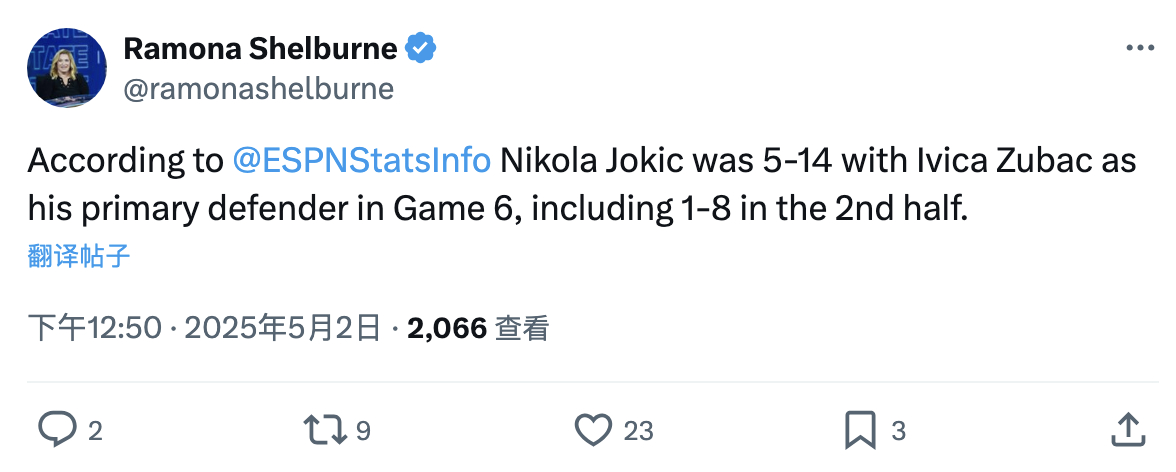This screenshot has width=1176, height=472.
Task: Click the 2025年5月2日 date text
Action: 283,329
